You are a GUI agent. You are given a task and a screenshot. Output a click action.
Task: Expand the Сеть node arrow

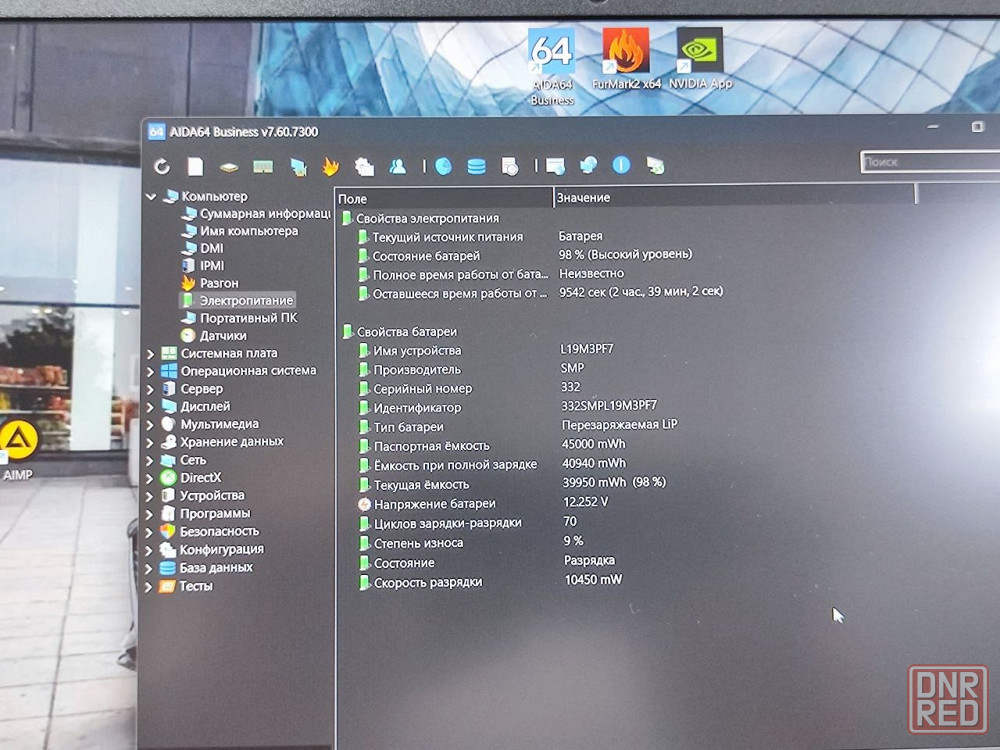tap(150, 460)
